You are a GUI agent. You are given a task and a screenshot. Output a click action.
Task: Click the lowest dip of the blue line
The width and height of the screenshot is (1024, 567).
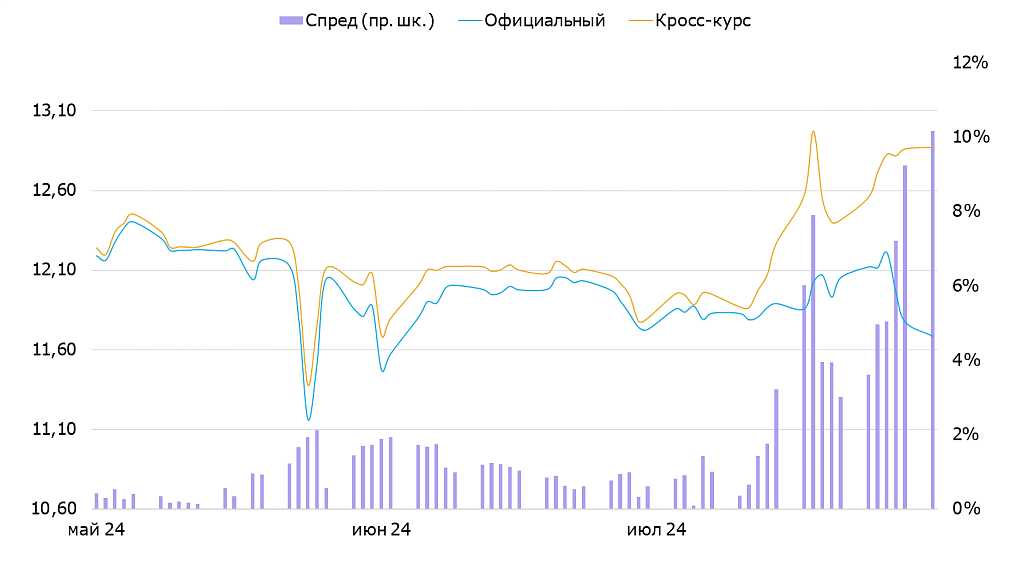click(x=308, y=419)
